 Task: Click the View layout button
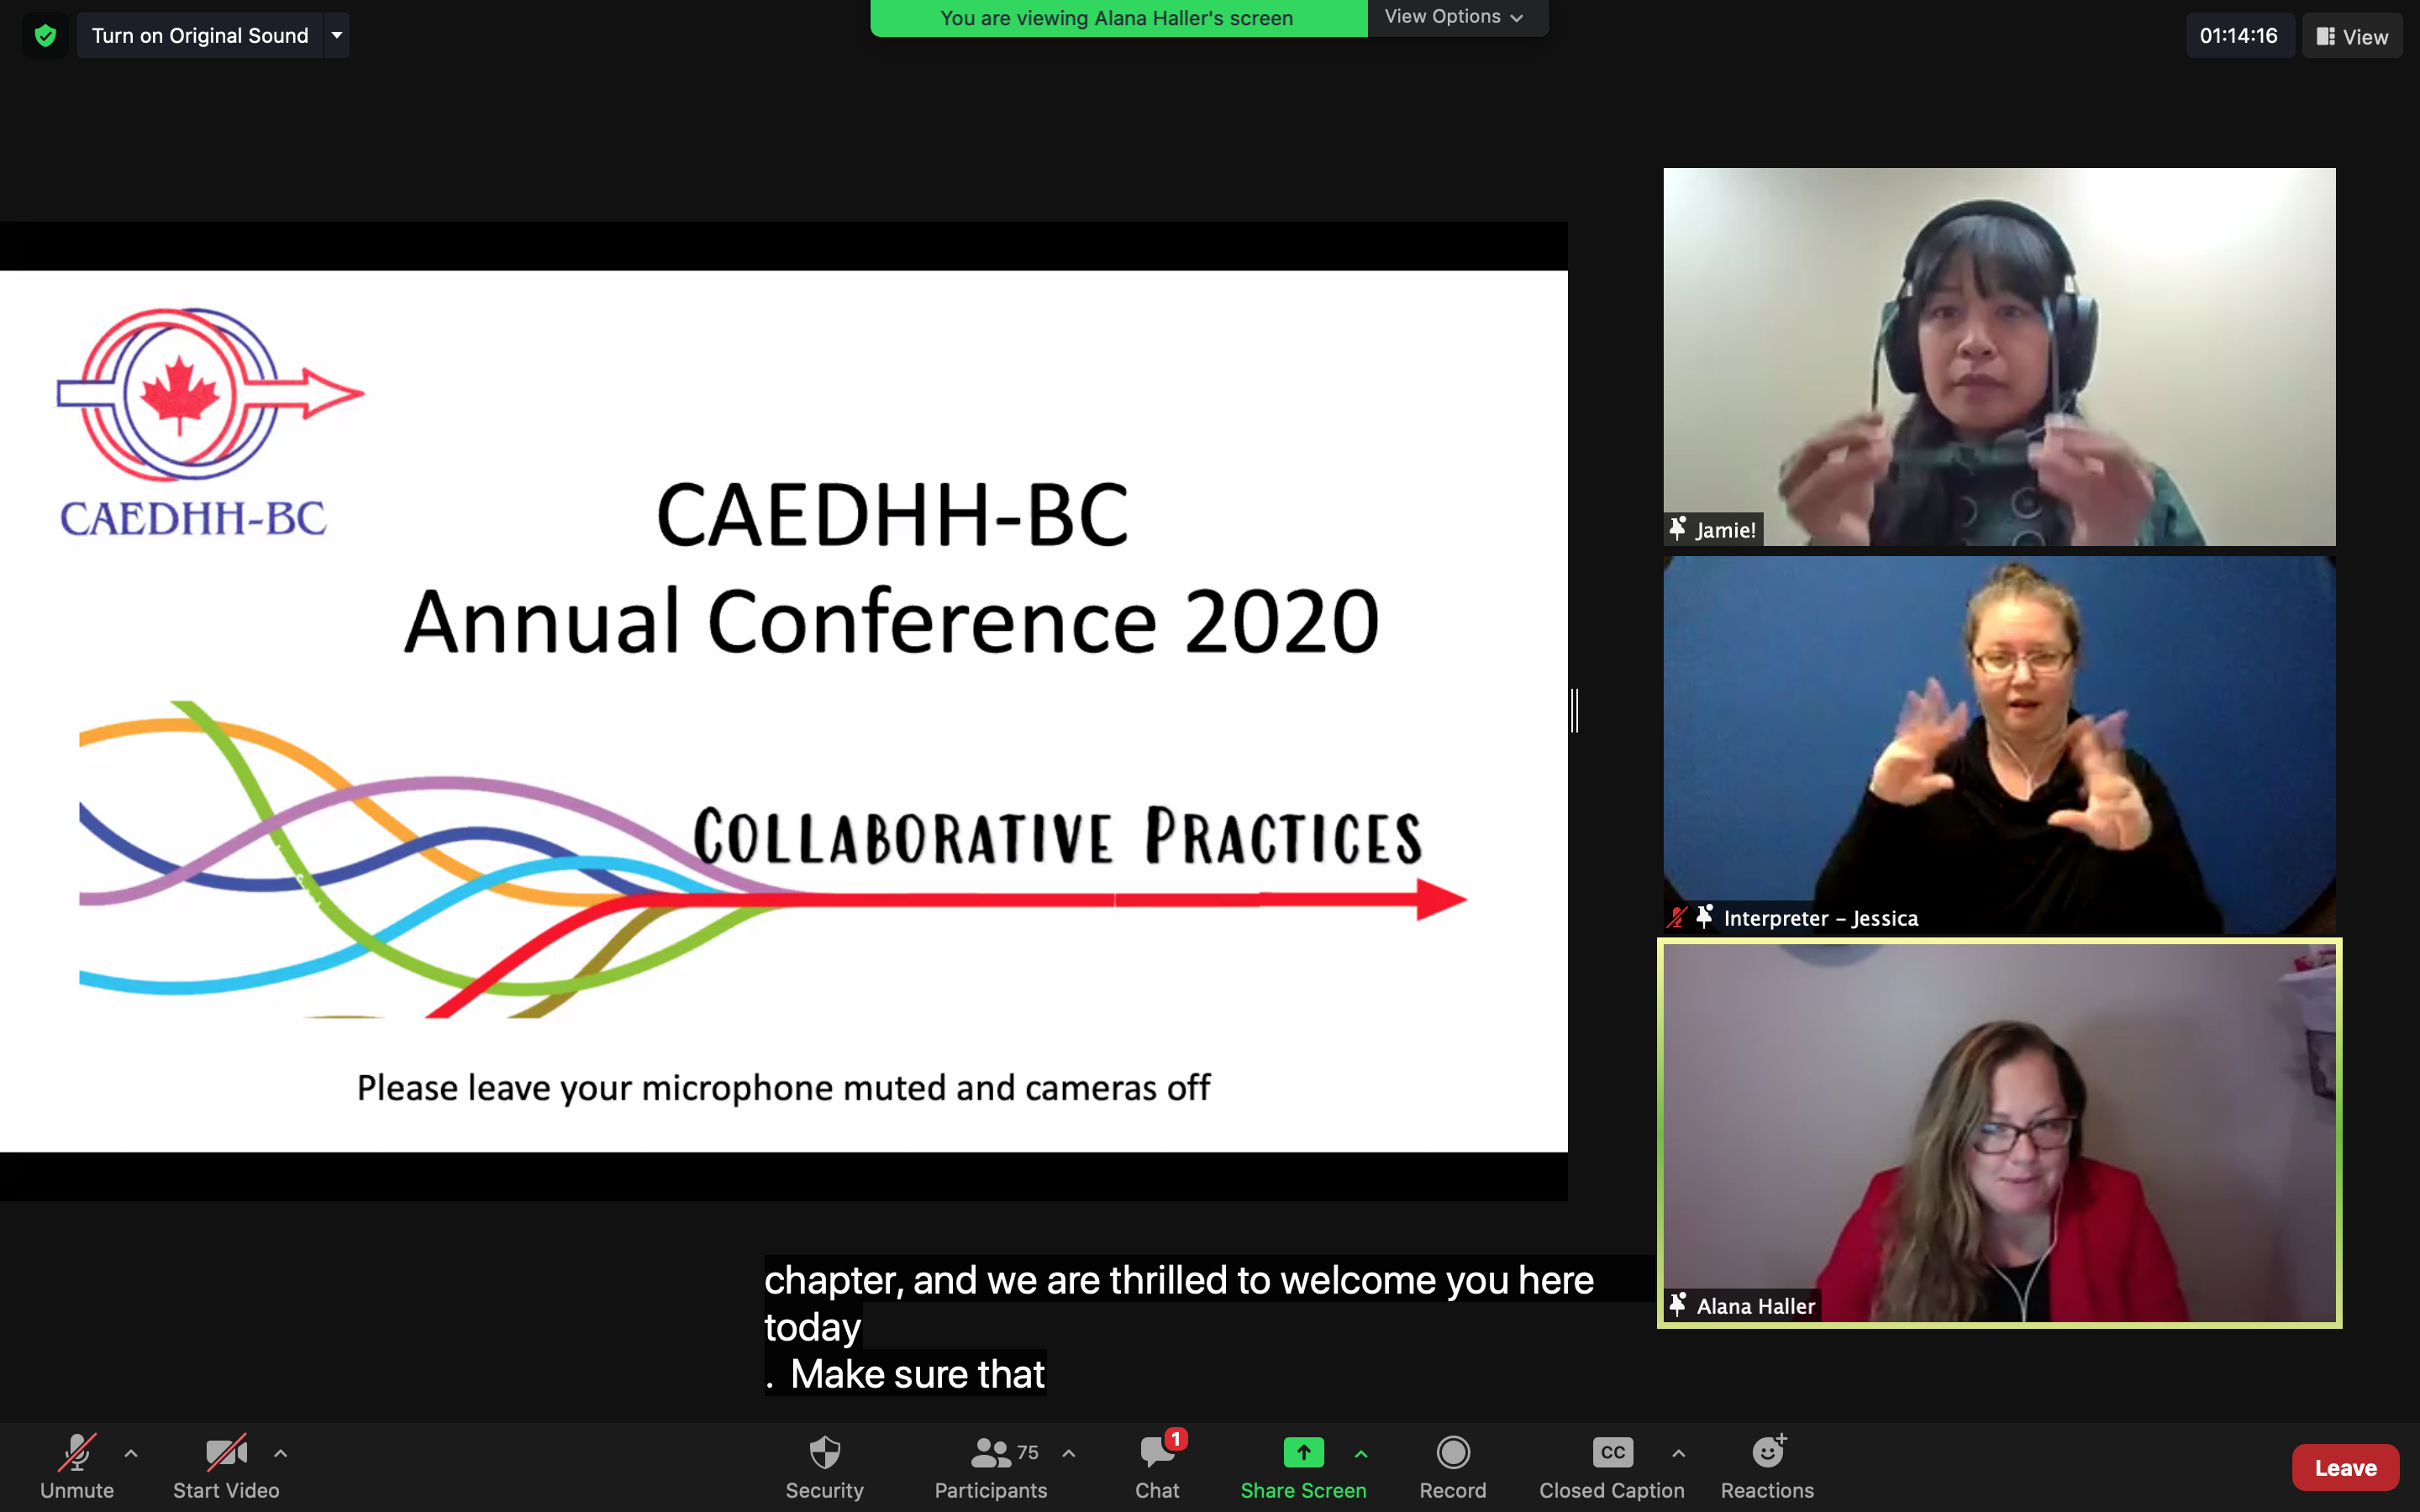(2352, 36)
